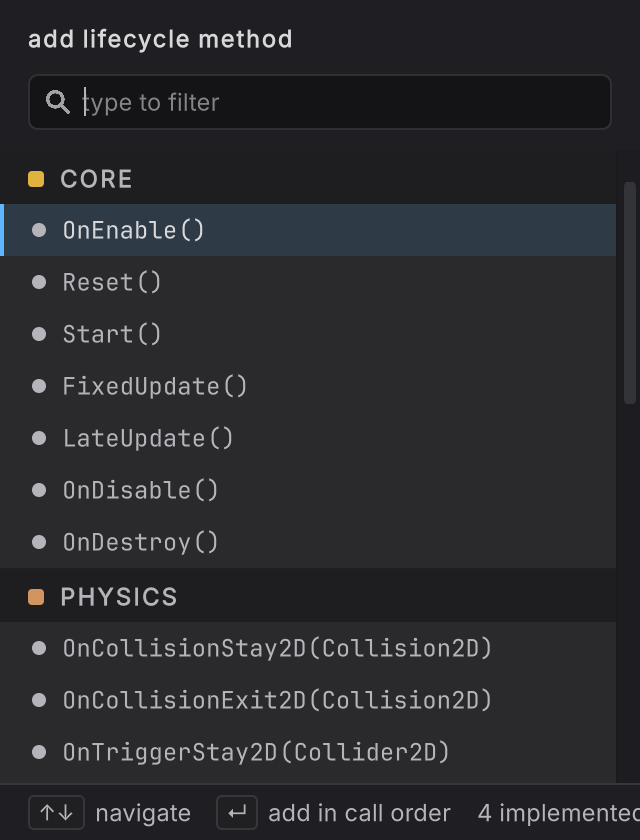Choose the OnDisable() method
640x840 pixels.
(x=308, y=490)
